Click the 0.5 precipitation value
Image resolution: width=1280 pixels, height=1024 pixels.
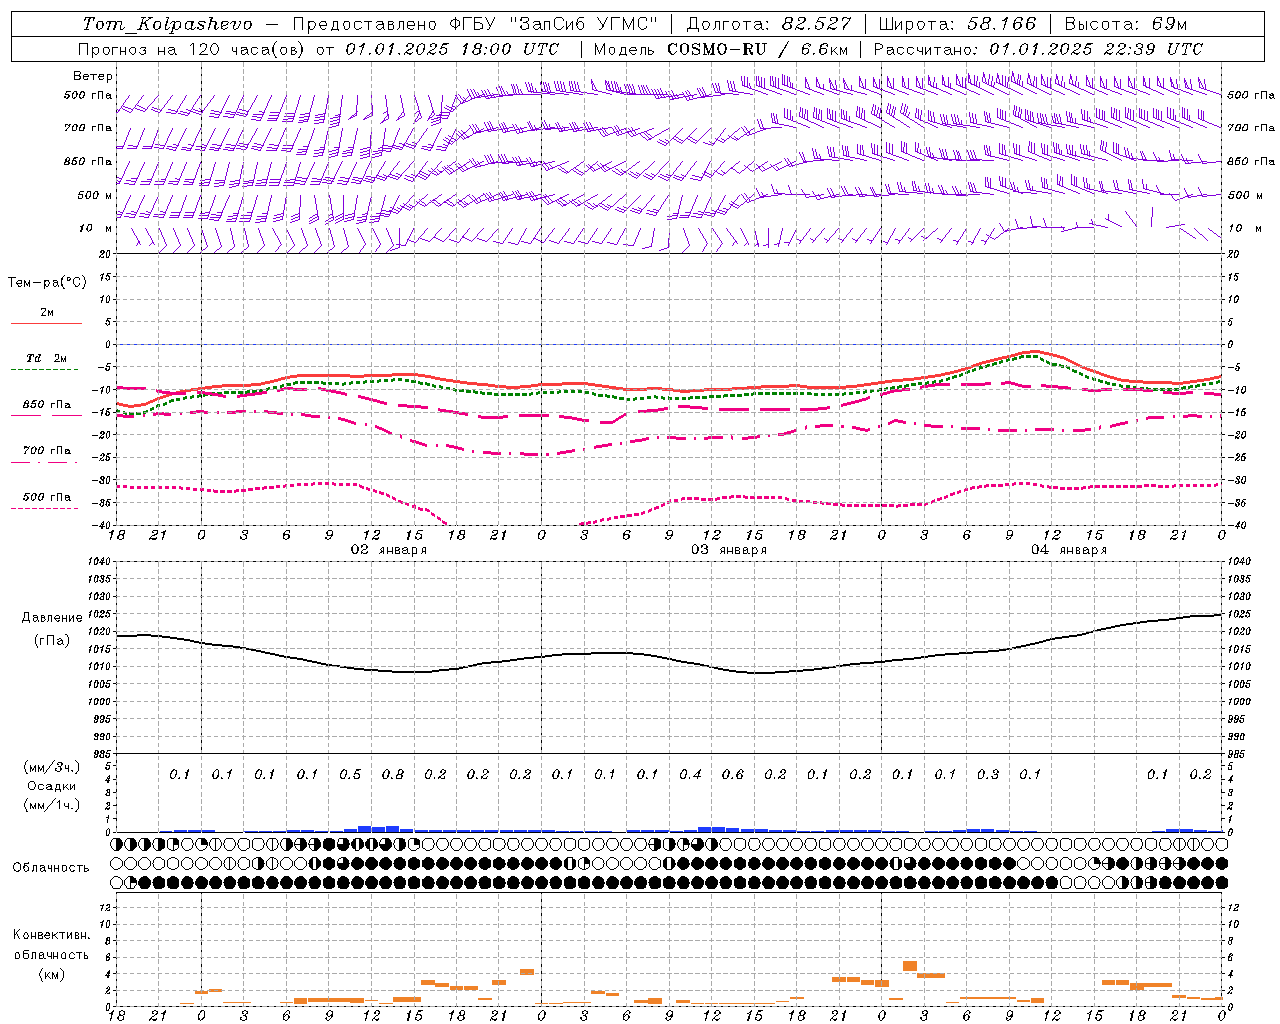(x=350, y=775)
